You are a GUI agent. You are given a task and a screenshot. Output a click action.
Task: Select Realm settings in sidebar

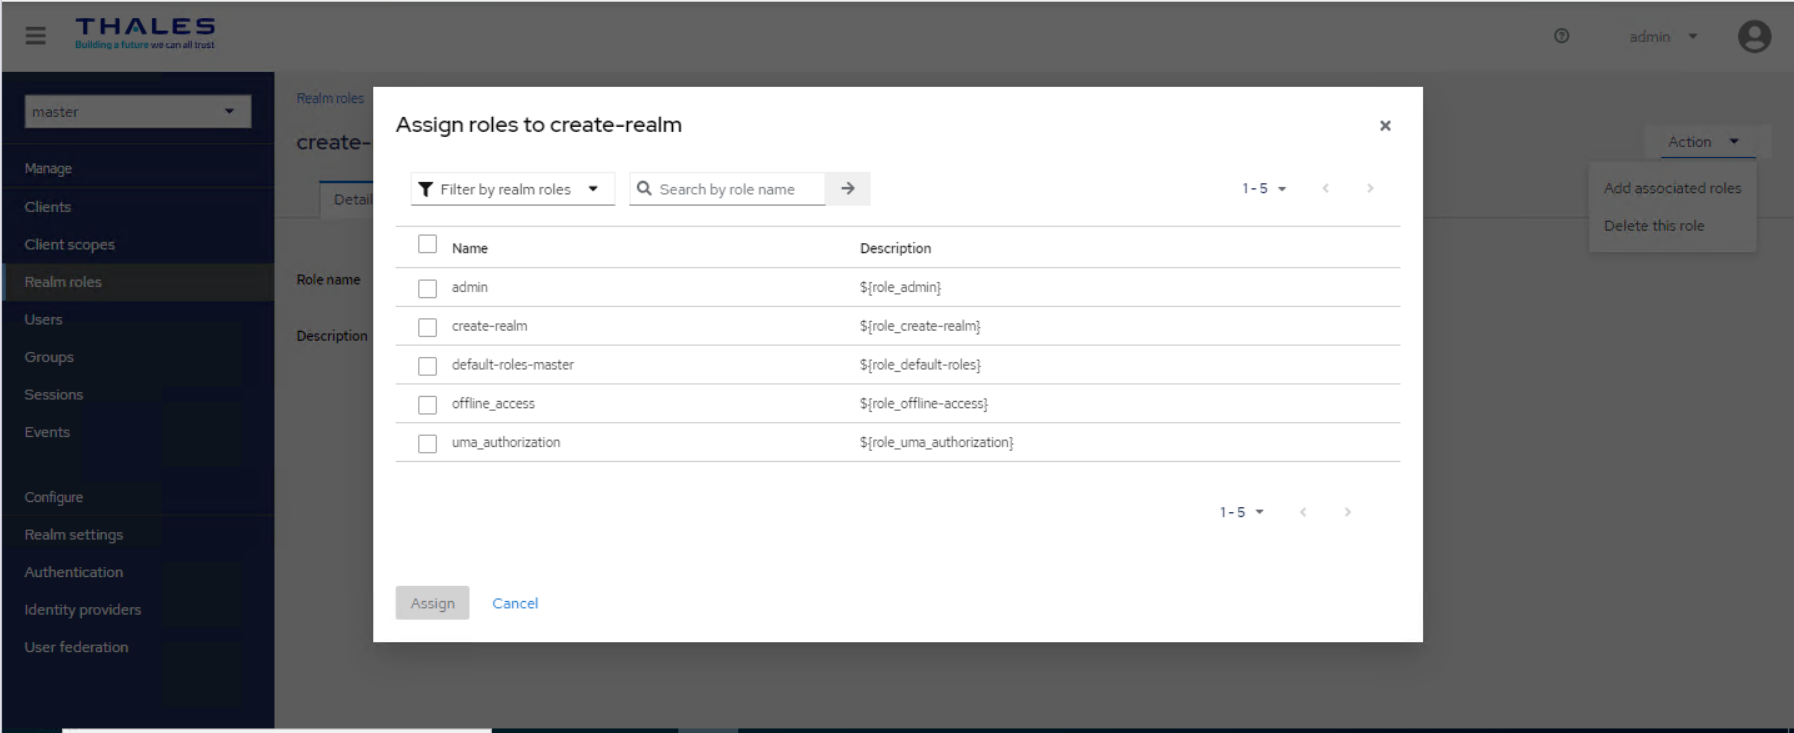74,535
